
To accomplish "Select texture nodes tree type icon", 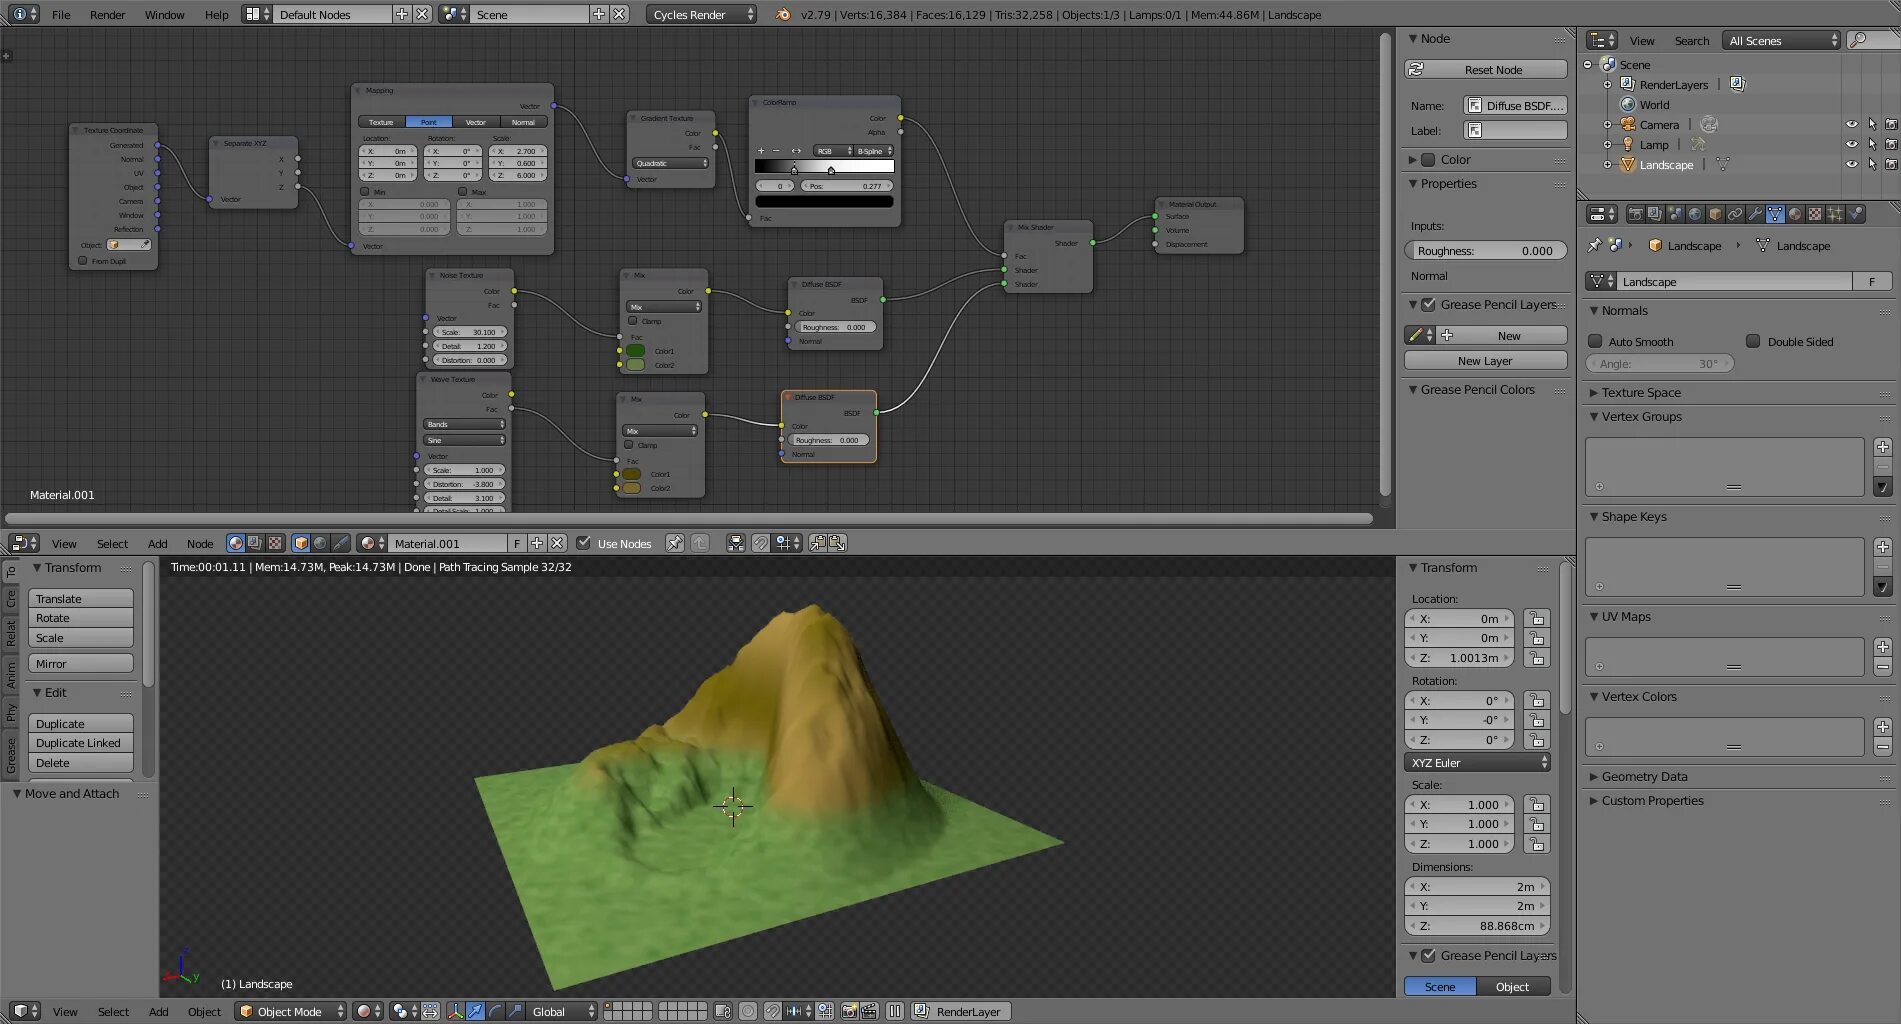I will (275, 543).
